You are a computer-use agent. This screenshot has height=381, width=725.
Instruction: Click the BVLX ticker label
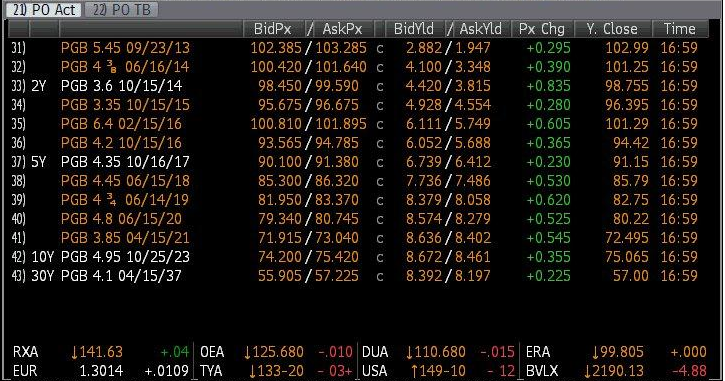tap(542, 371)
